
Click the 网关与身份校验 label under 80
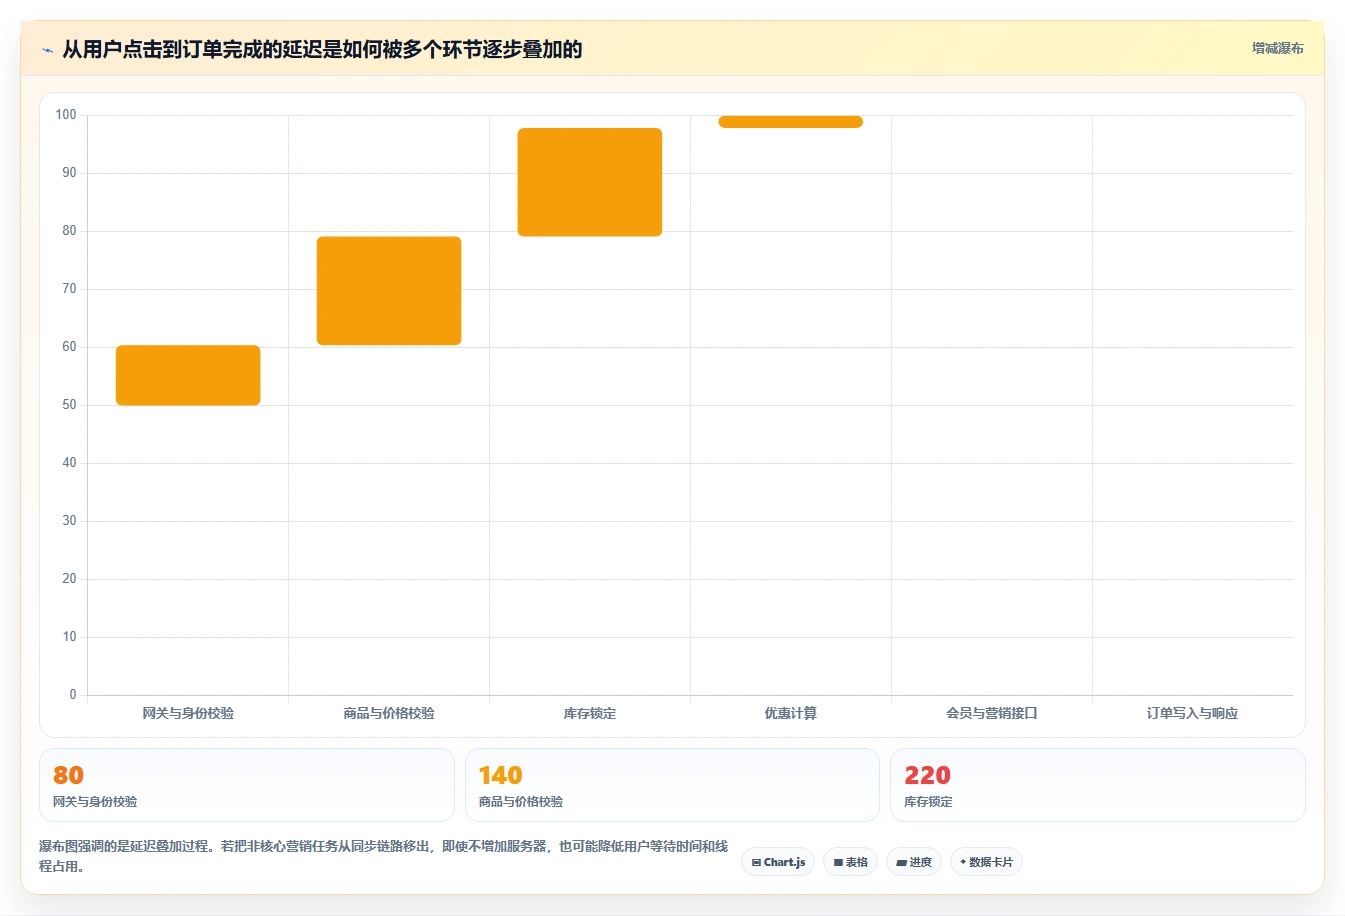point(95,802)
